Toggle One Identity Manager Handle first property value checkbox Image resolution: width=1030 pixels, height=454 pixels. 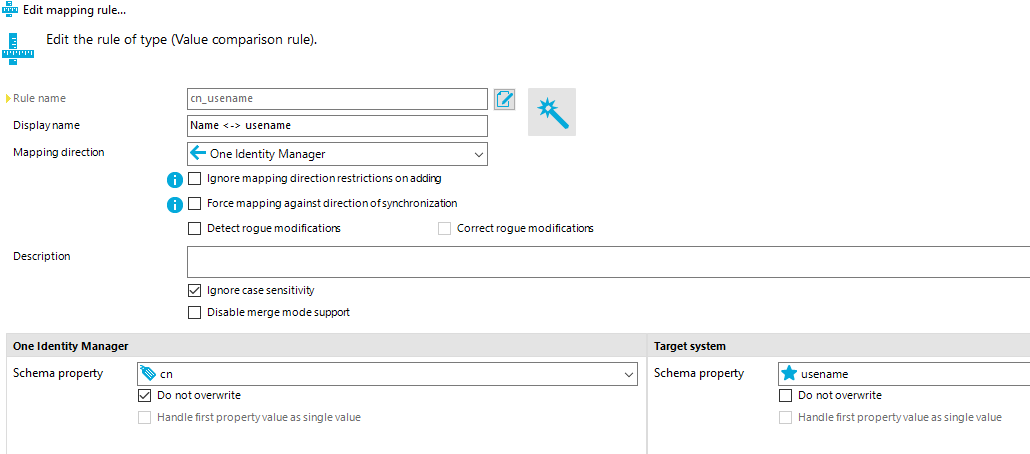pyautogui.click(x=145, y=417)
